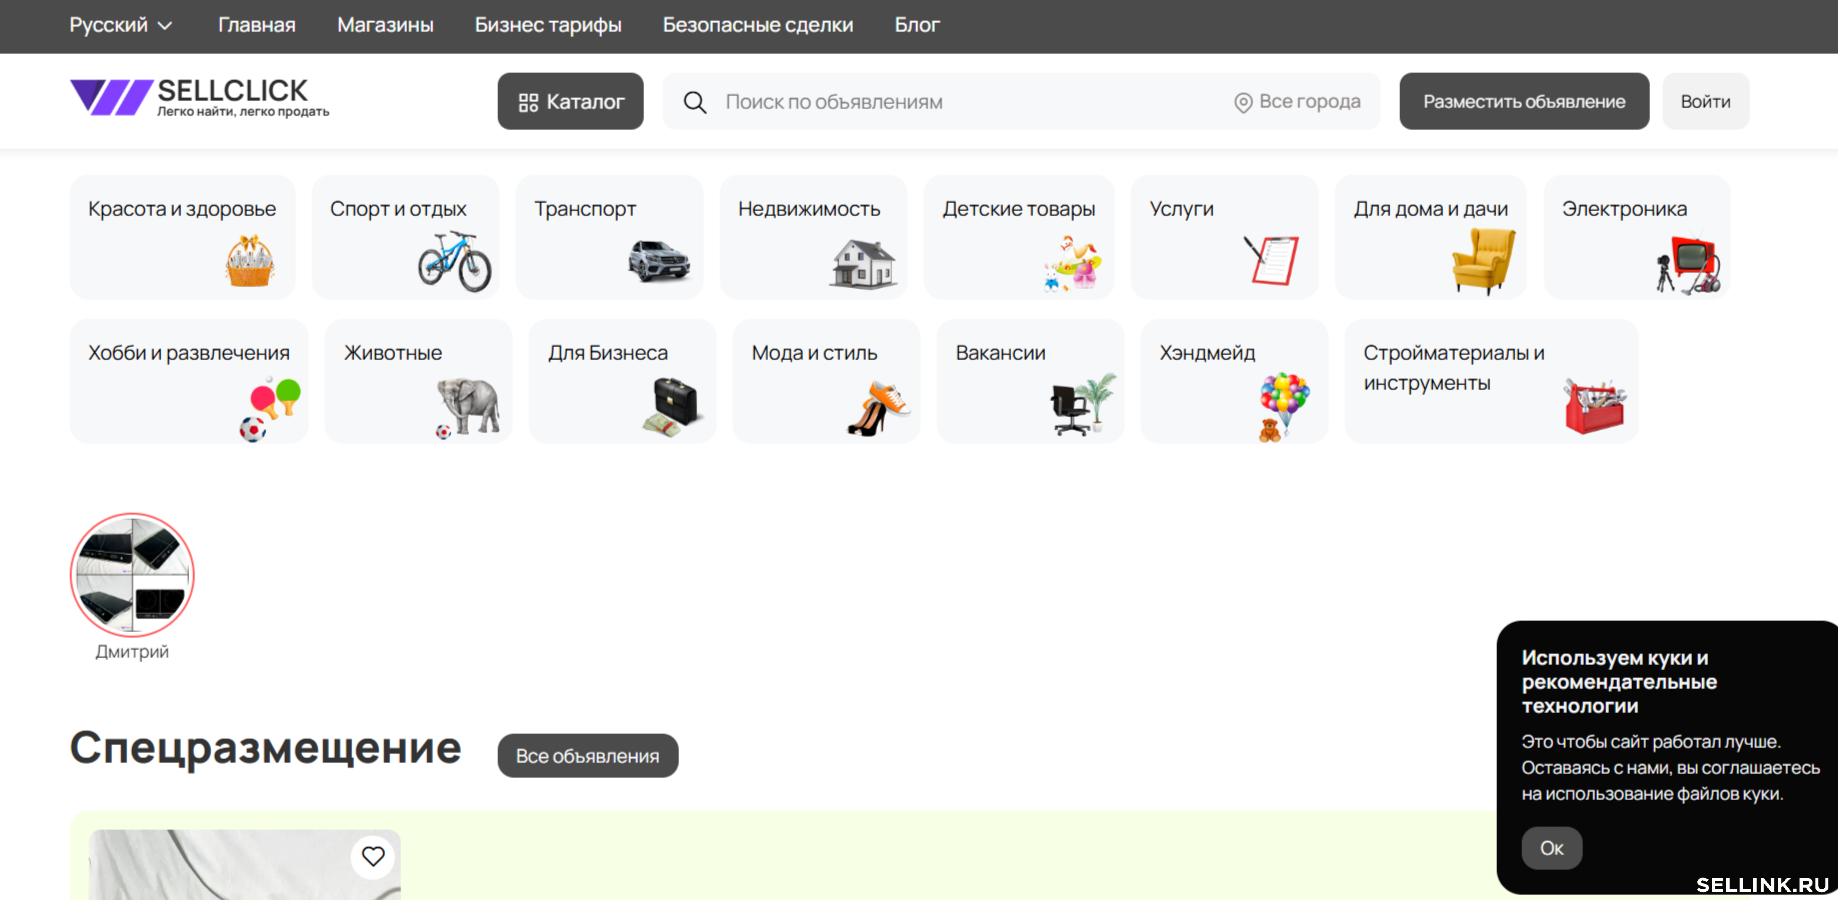Click the heart favorite icon on listing
This screenshot has width=1838, height=900.
[x=373, y=856]
